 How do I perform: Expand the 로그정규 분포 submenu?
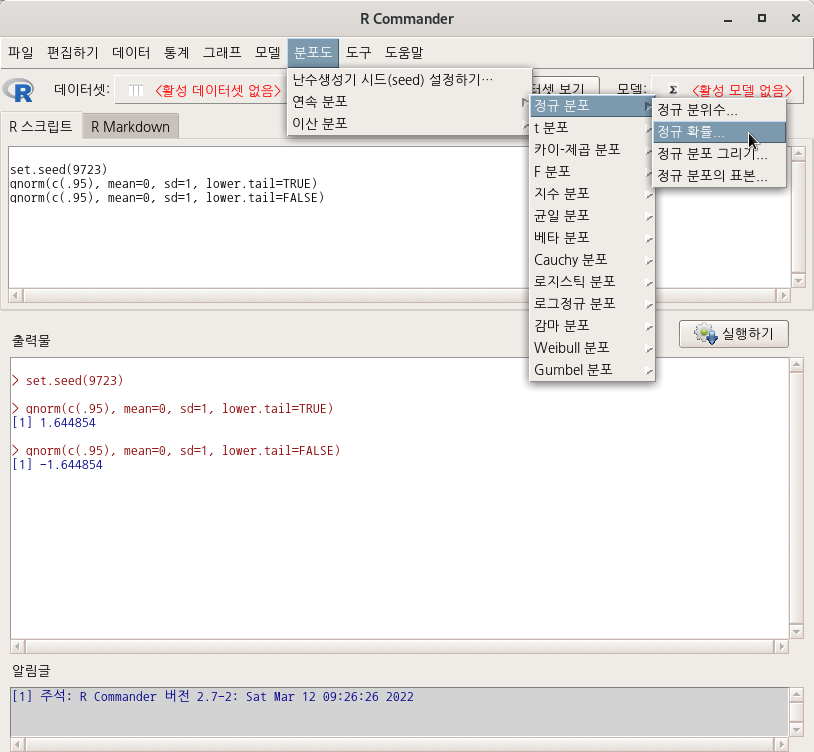[592, 304]
